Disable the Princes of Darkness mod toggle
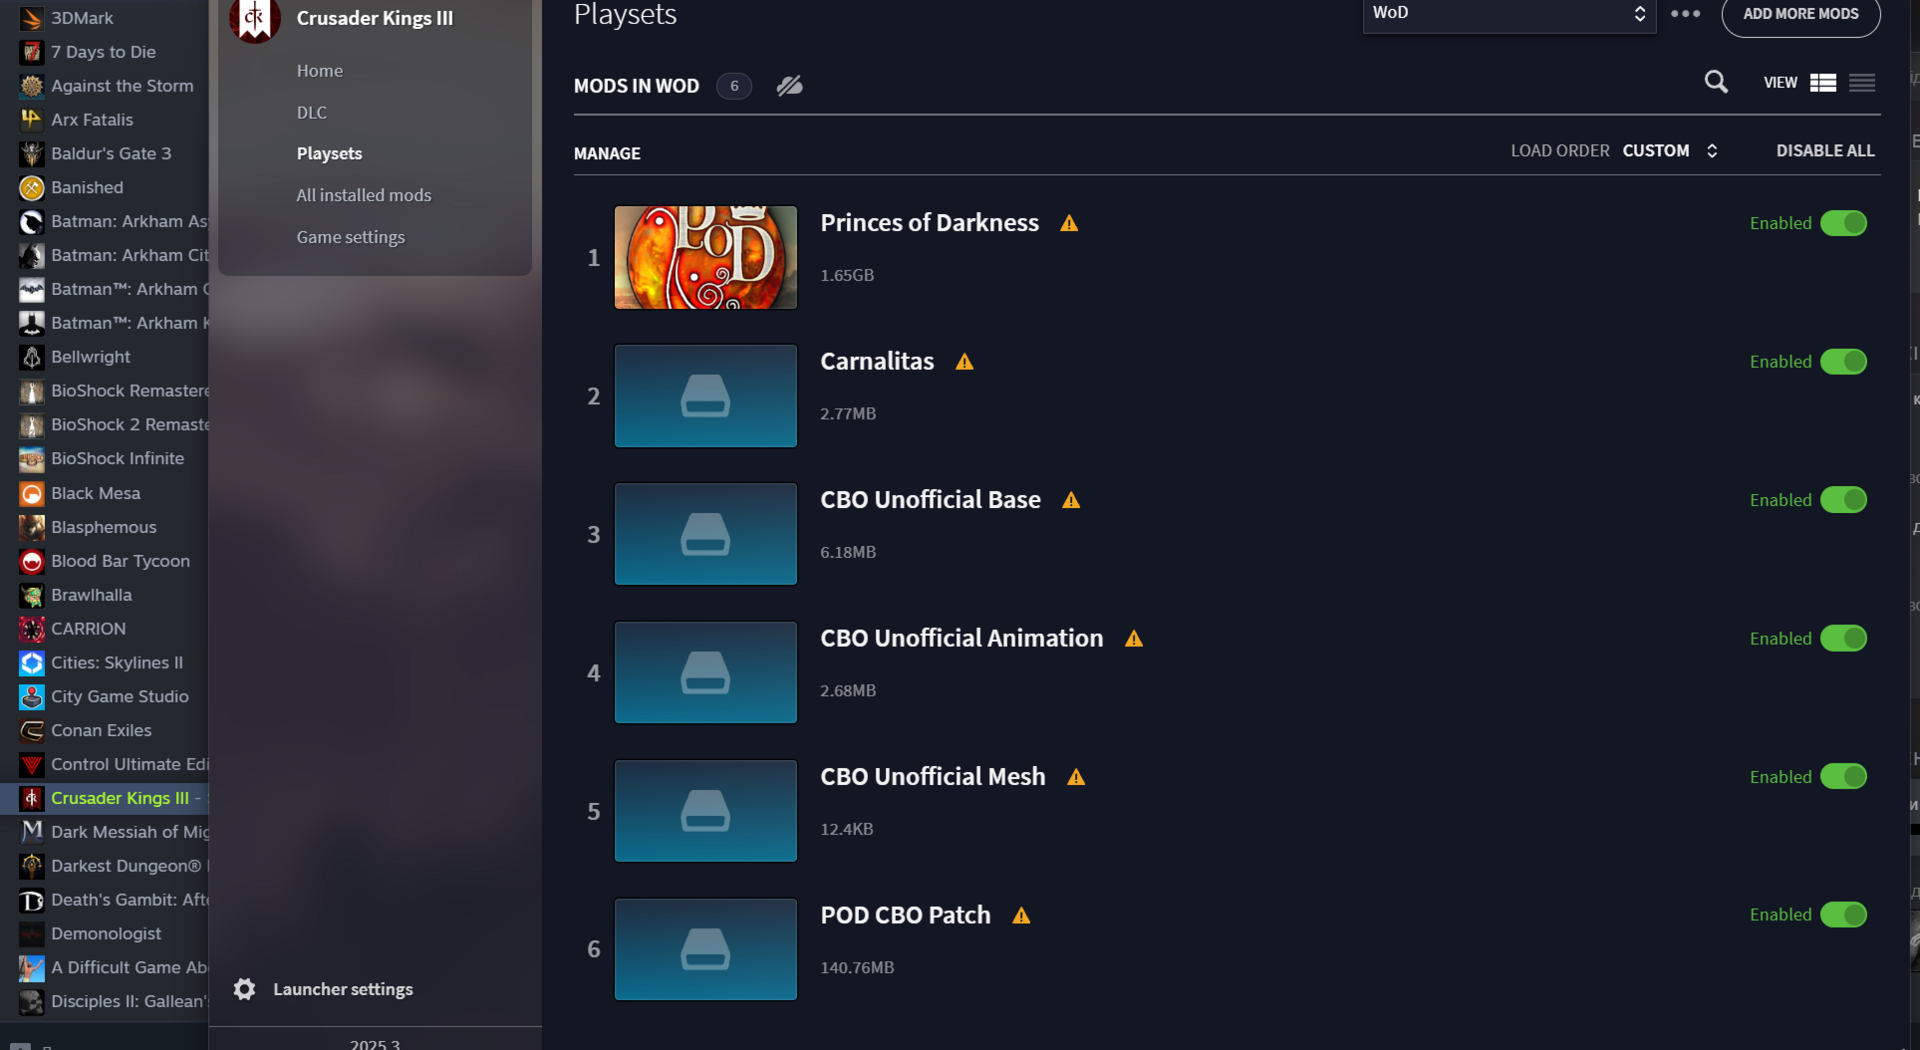The height and width of the screenshot is (1050, 1920). click(1843, 223)
